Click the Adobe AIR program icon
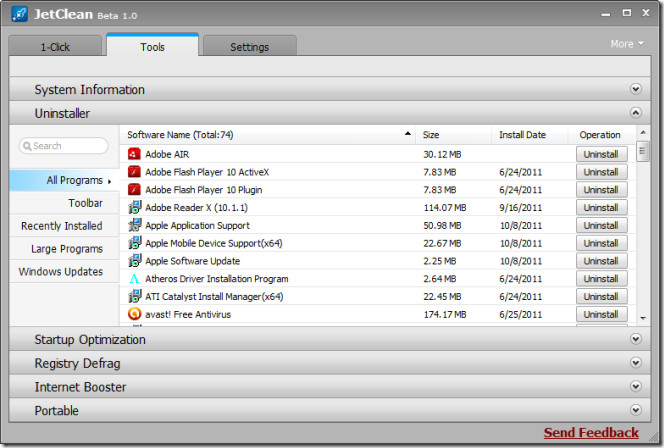 pos(134,154)
